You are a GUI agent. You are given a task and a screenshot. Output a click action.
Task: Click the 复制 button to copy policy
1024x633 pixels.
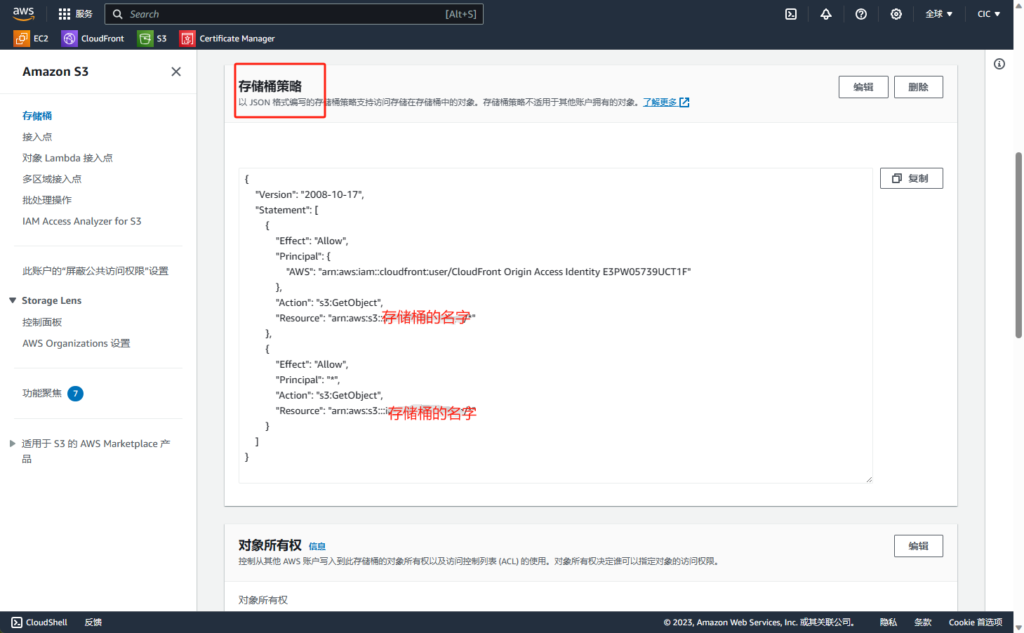[911, 178]
